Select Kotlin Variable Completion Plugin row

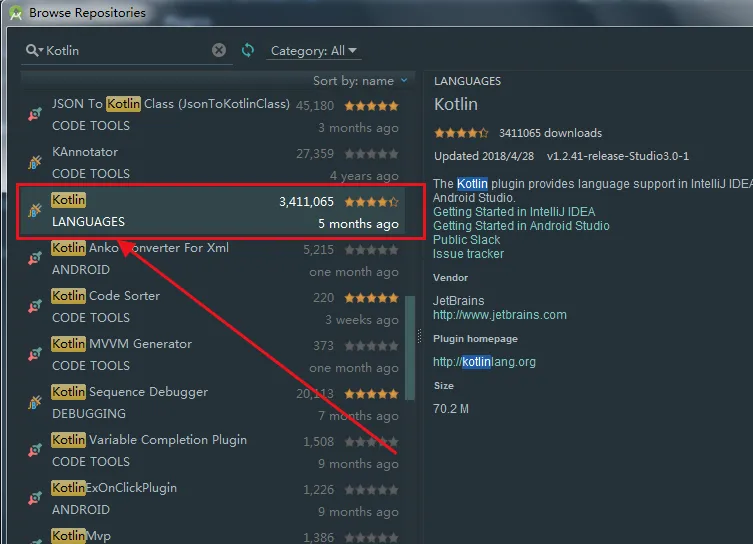[213, 451]
